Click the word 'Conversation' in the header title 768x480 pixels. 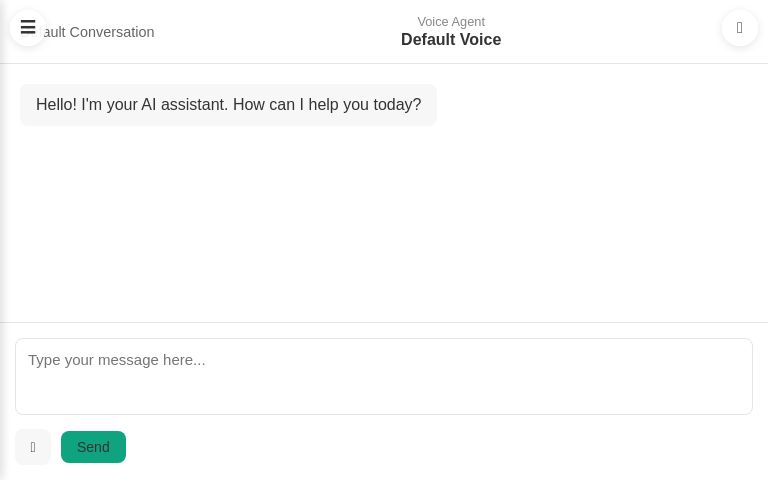[112, 32]
